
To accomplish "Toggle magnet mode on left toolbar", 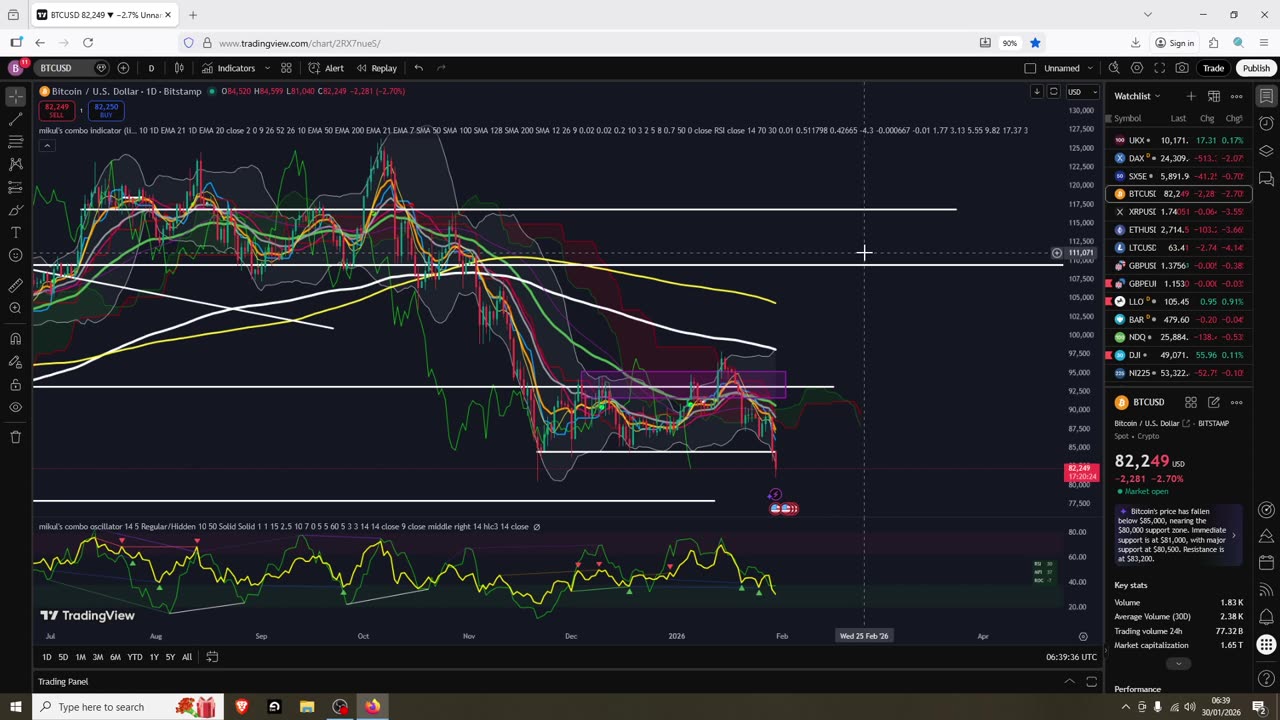I will click(15, 338).
